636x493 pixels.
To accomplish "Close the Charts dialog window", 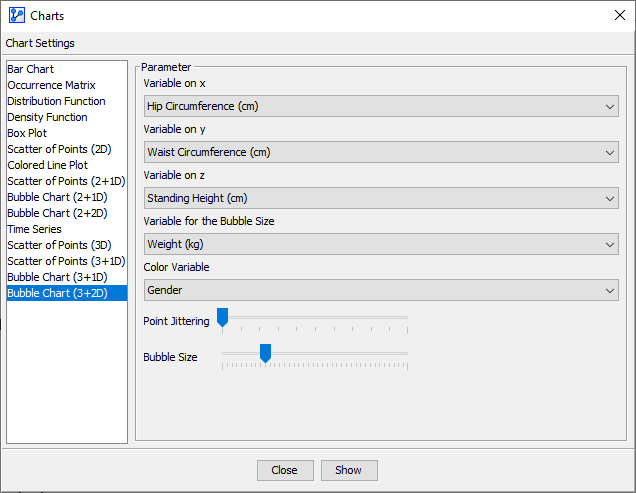I will (x=619, y=15).
